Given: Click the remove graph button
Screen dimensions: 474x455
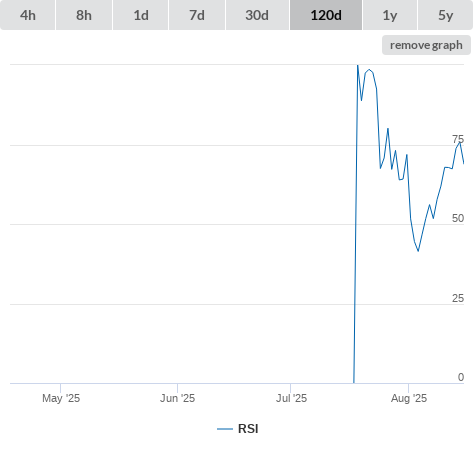Looking at the screenshot, I should 426,45.
